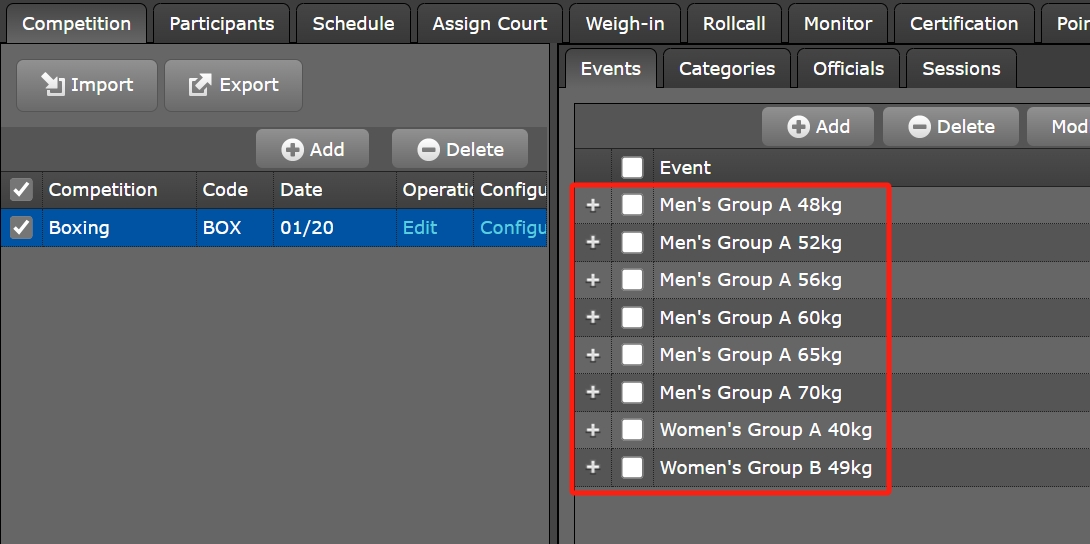1090x544 pixels.
Task: Open the Configure link for Boxing
Action: point(512,228)
